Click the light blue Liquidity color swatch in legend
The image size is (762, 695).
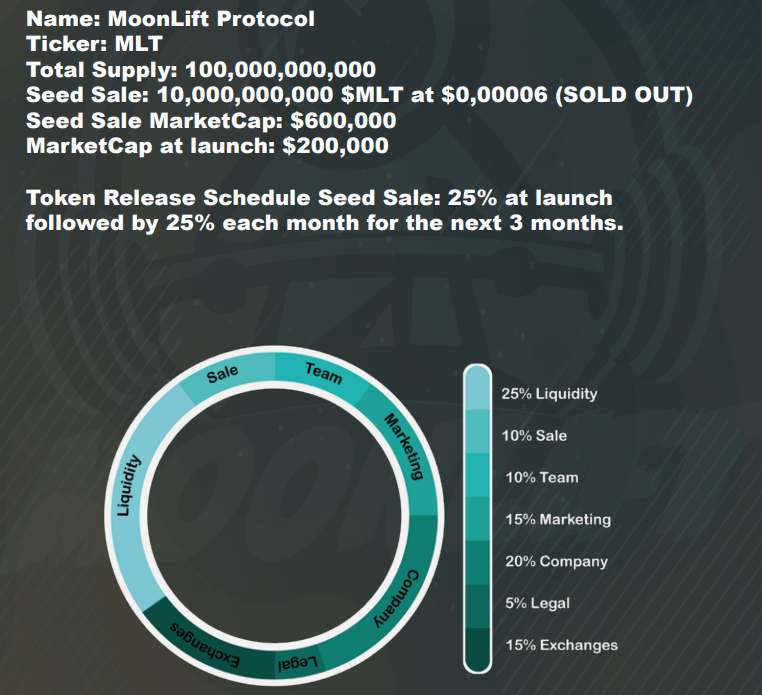click(x=477, y=389)
